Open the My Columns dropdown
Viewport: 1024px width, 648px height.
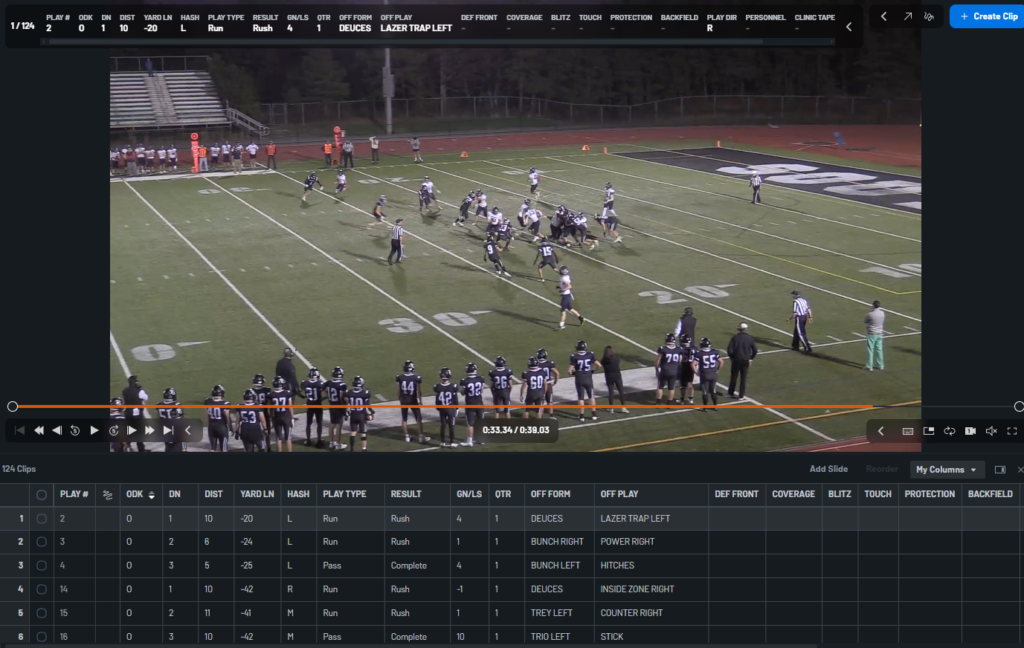click(x=945, y=469)
